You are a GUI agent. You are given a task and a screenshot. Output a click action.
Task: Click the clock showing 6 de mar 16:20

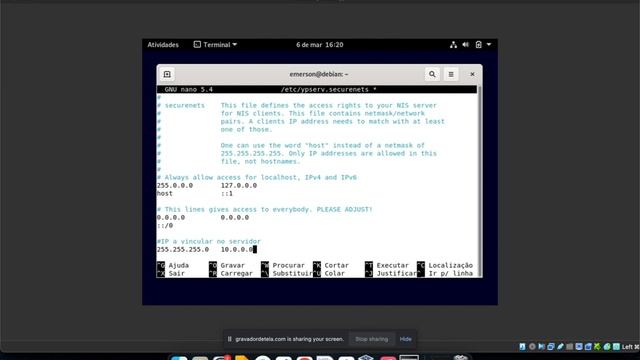tap(320, 44)
